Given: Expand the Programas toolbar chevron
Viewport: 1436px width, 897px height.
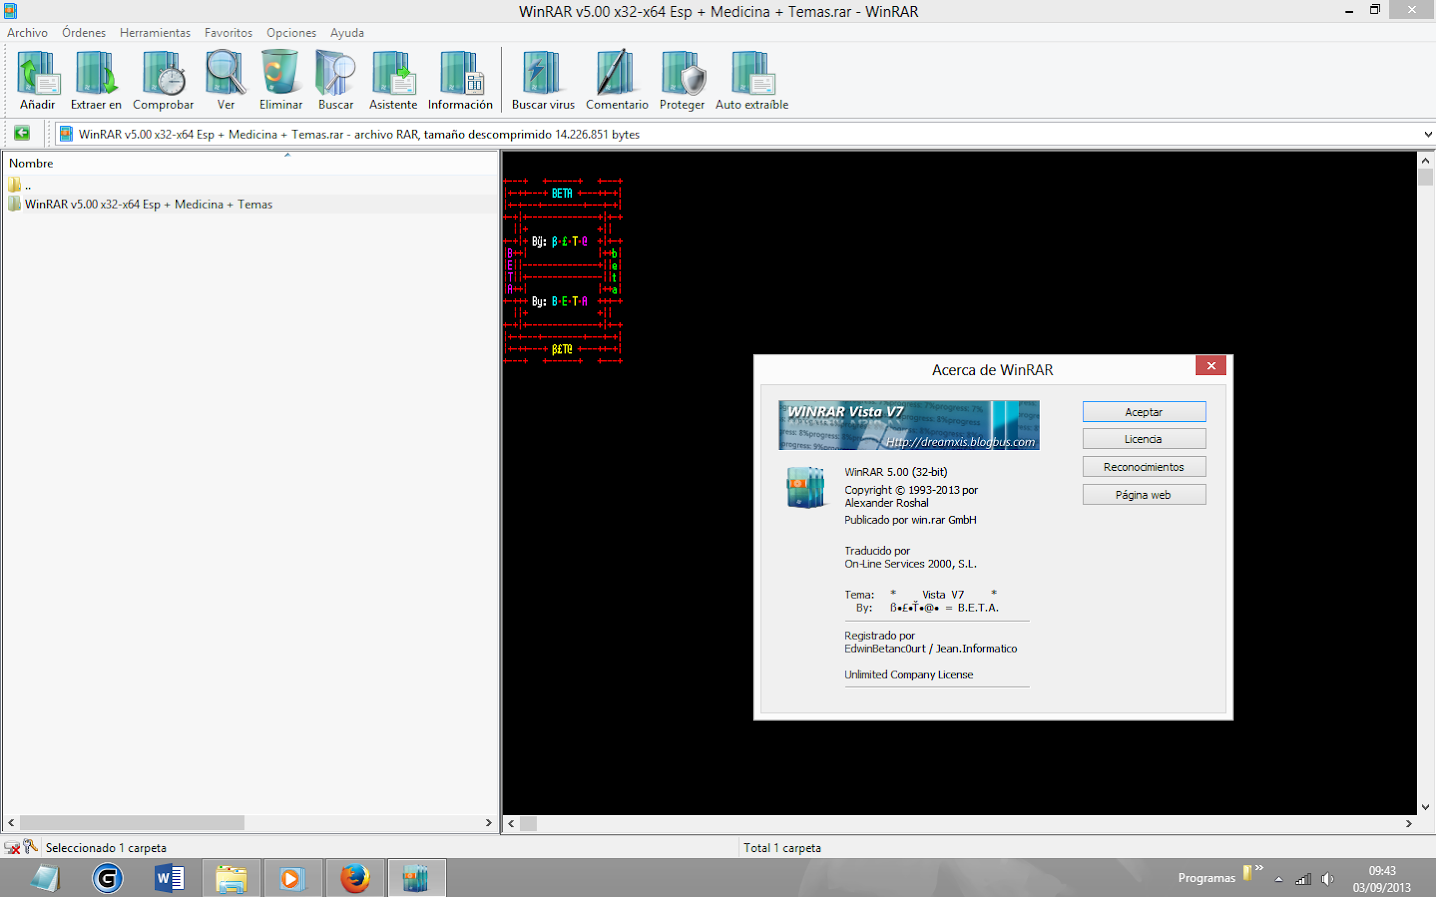Looking at the screenshot, I should [x=1259, y=868].
